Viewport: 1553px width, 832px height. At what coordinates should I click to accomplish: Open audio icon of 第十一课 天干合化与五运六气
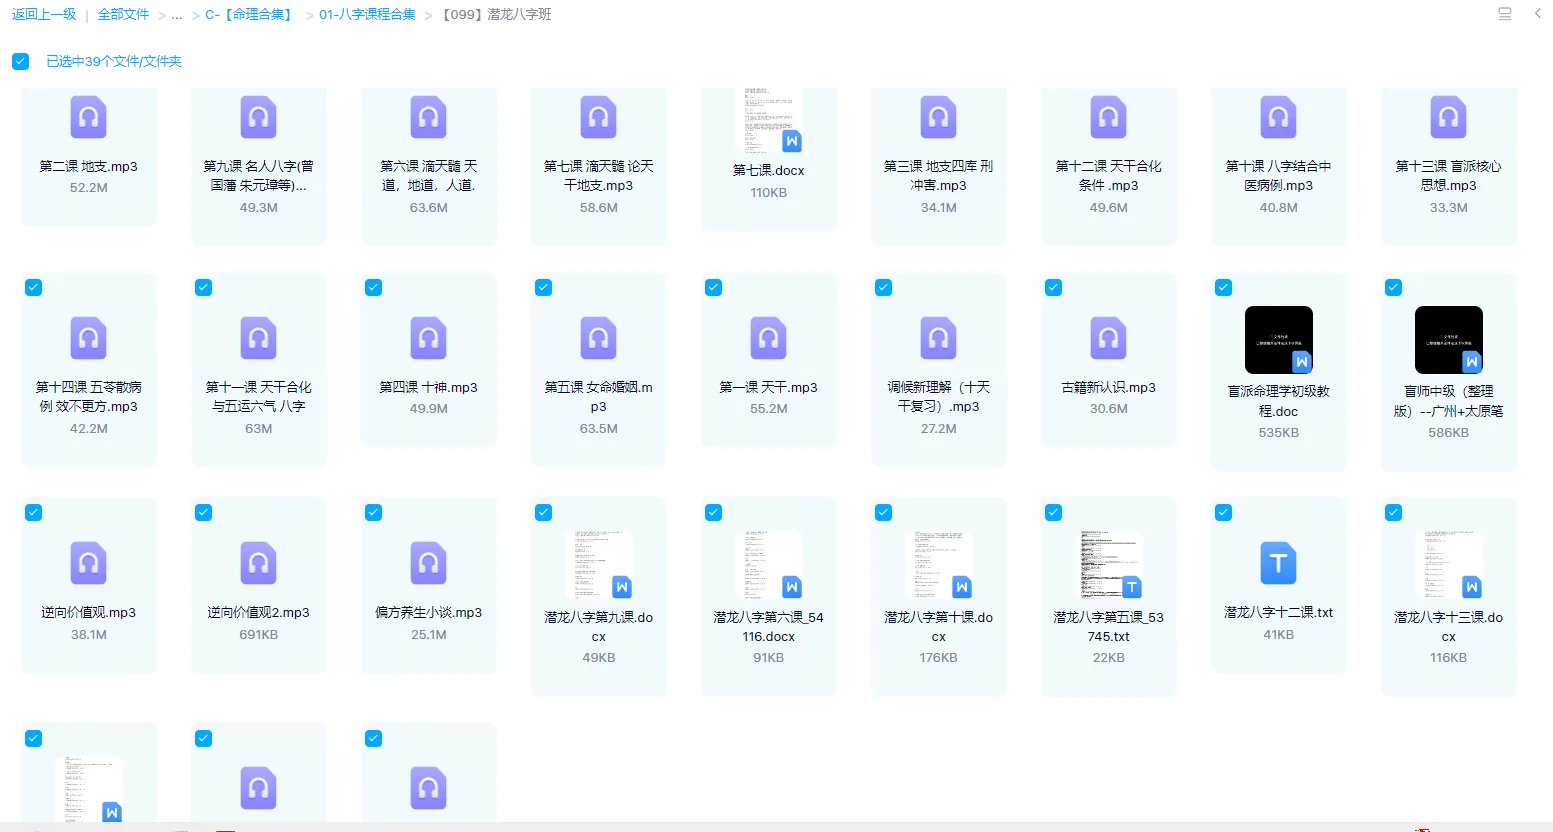click(258, 338)
